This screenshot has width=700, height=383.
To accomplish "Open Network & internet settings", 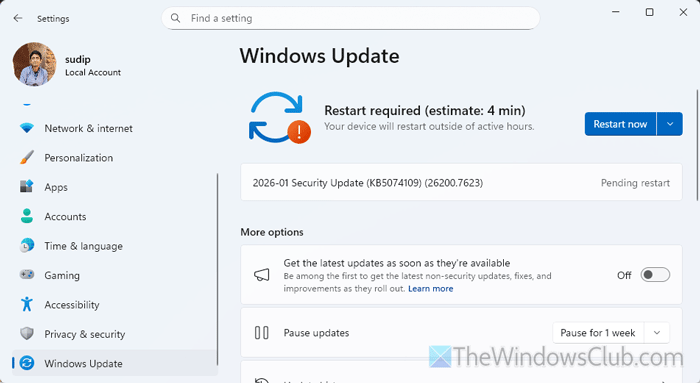I will pyautogui.click(x=115, y=129).
